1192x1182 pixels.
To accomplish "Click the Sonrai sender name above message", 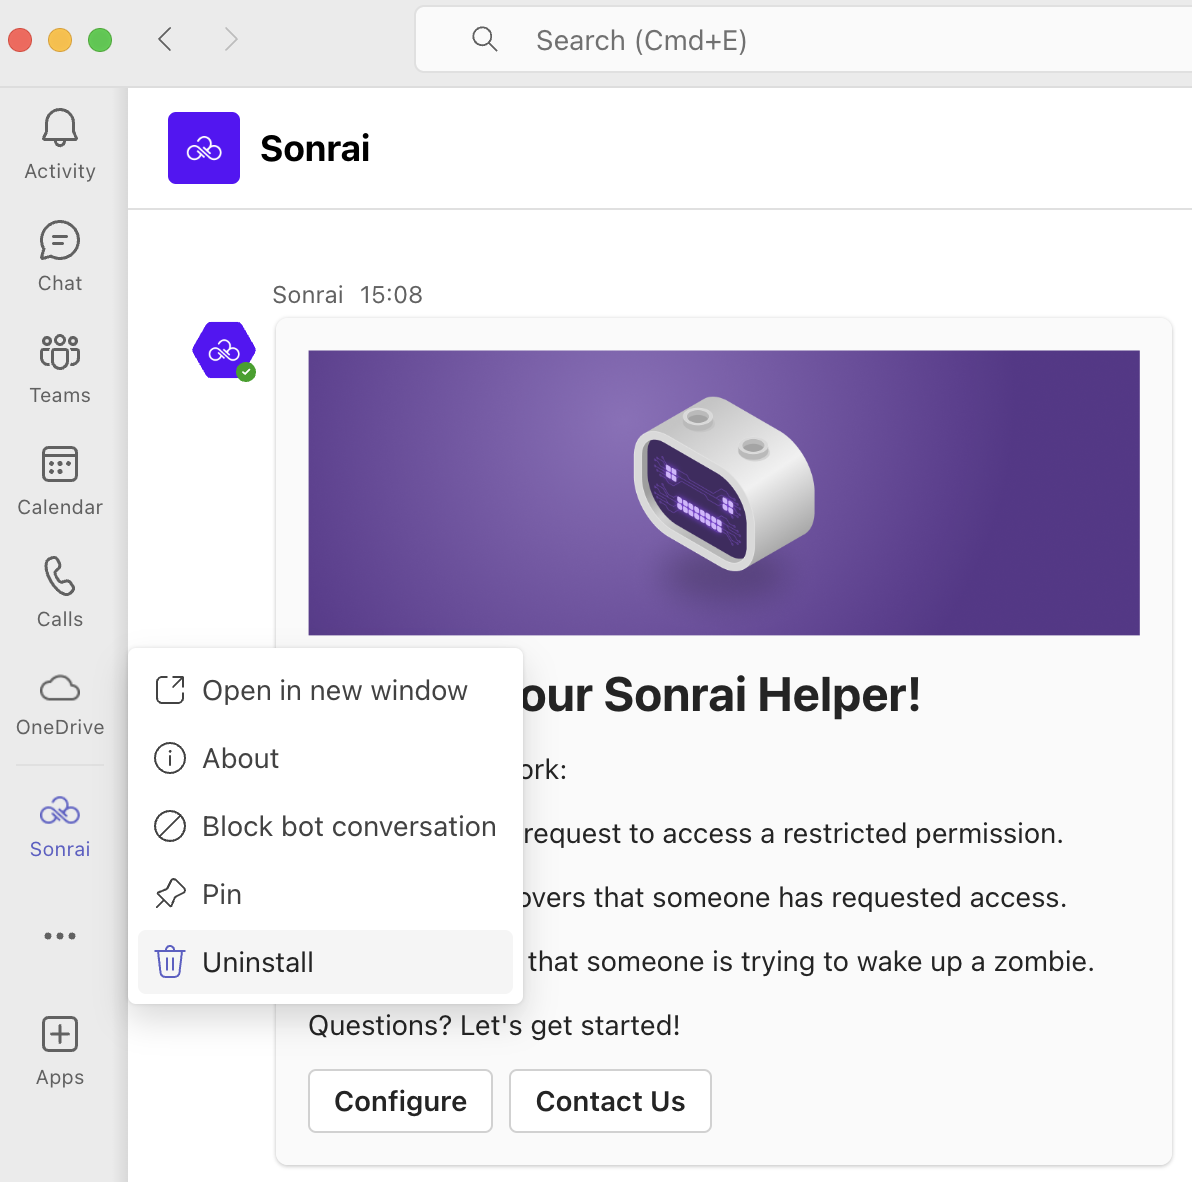I will tap(308, 294).
